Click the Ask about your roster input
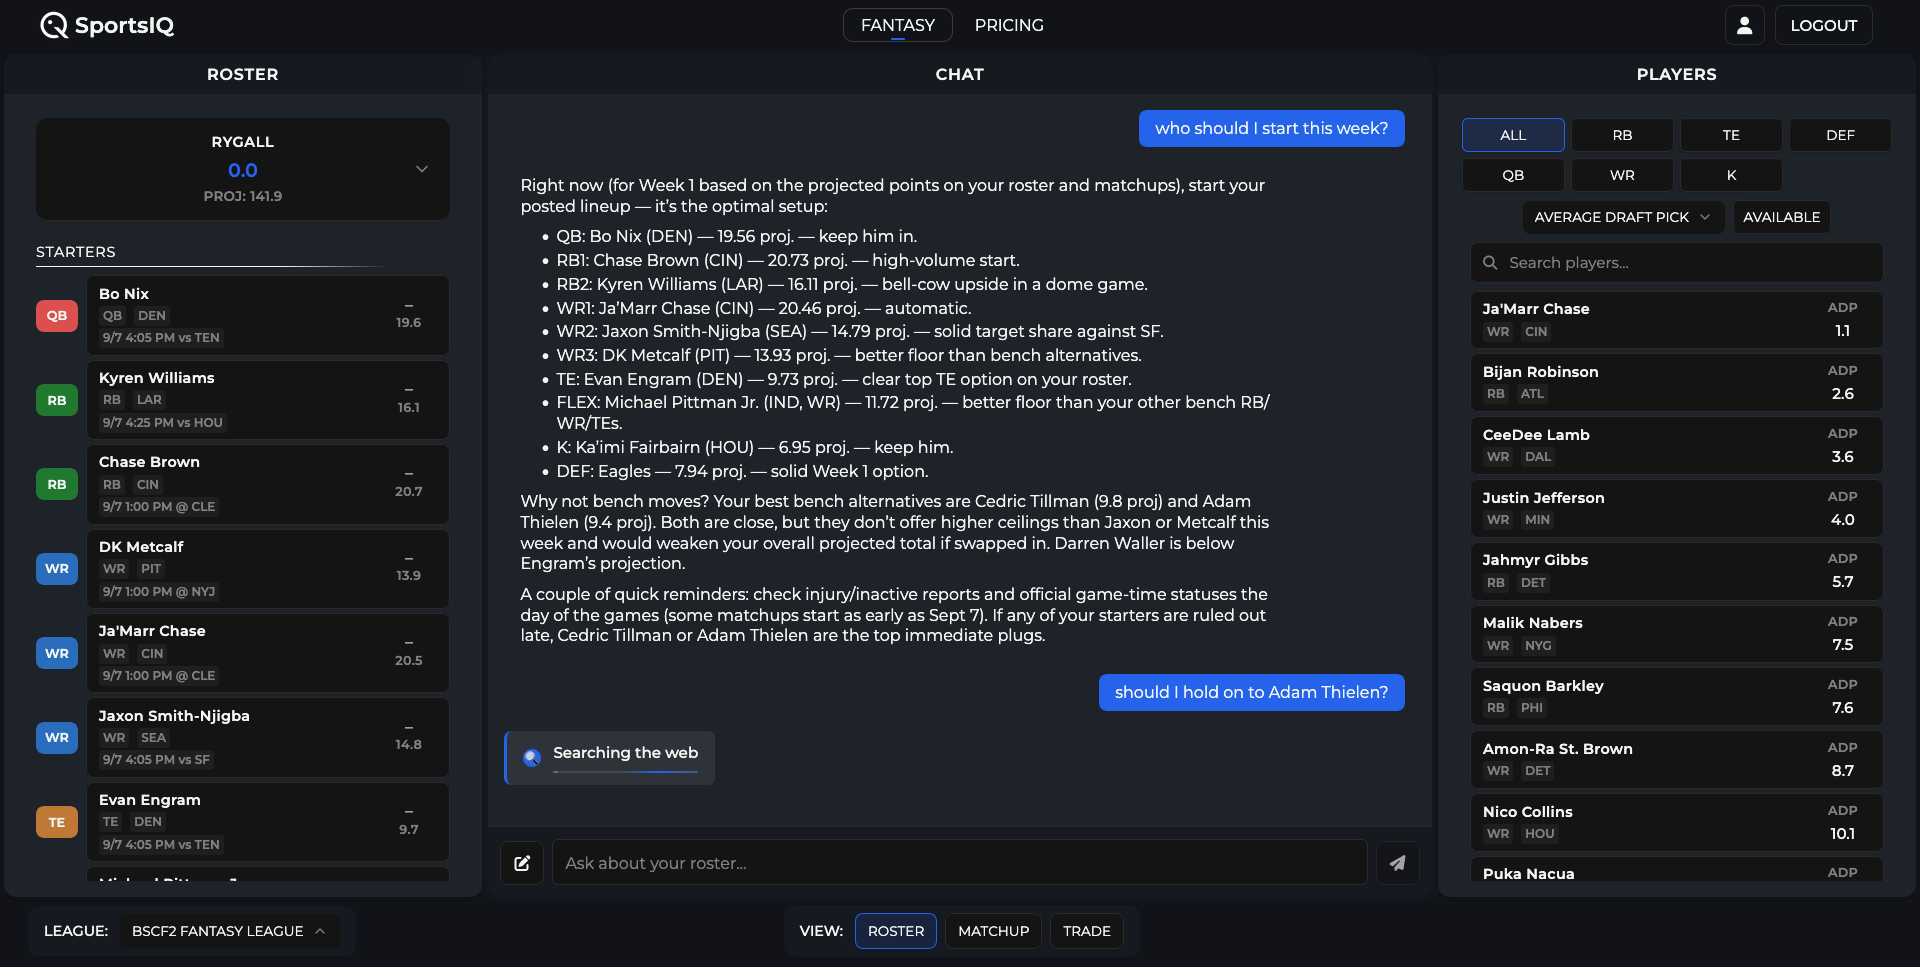 tap(959, 863)
